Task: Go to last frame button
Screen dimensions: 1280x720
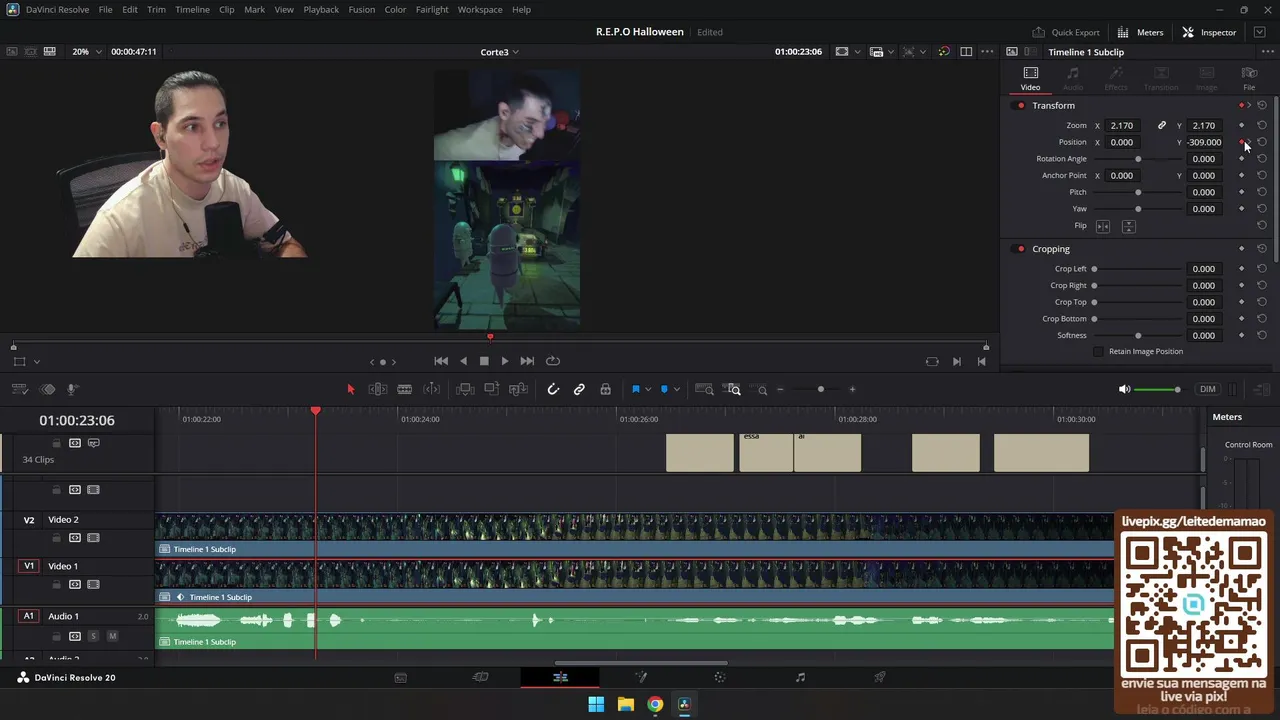Action: point(527,361)
